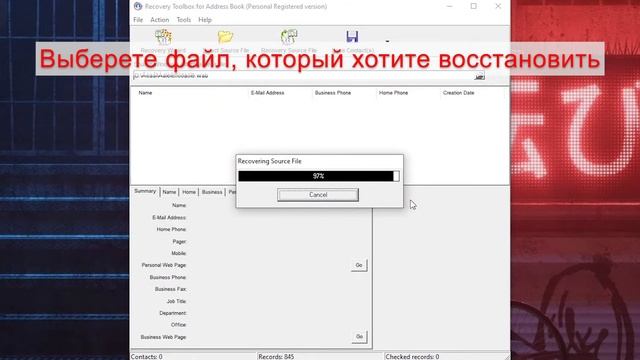Click the source file path input field
640x360 pixels.
pos(303,76)
